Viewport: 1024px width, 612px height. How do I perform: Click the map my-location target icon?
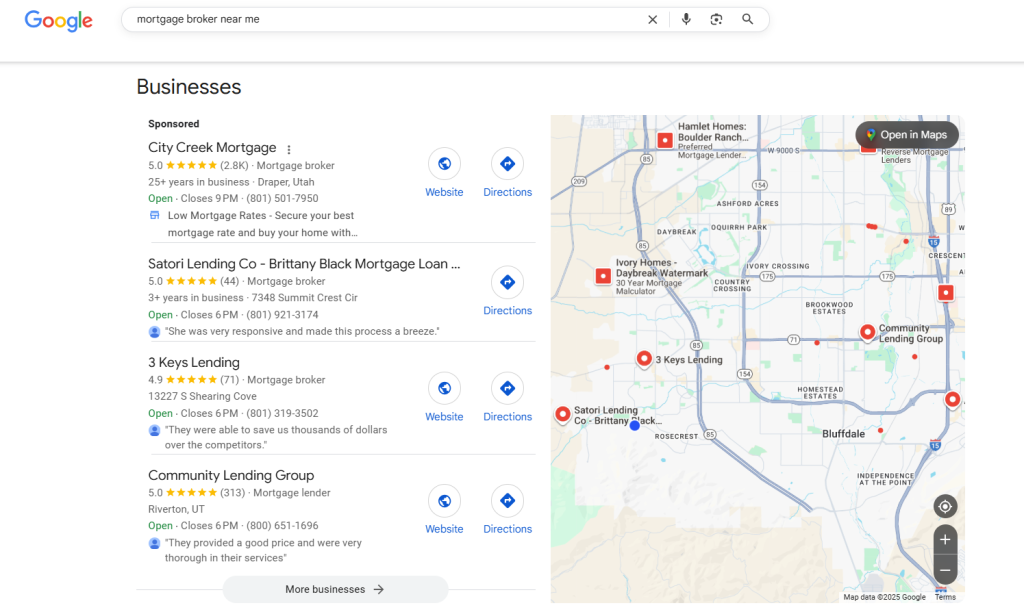coord(945,506)
